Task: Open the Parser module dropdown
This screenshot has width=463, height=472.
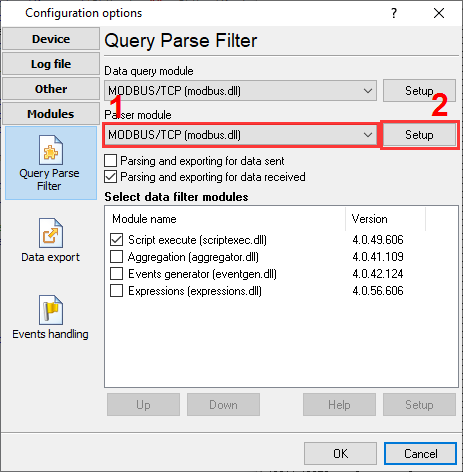Action: 240,135
